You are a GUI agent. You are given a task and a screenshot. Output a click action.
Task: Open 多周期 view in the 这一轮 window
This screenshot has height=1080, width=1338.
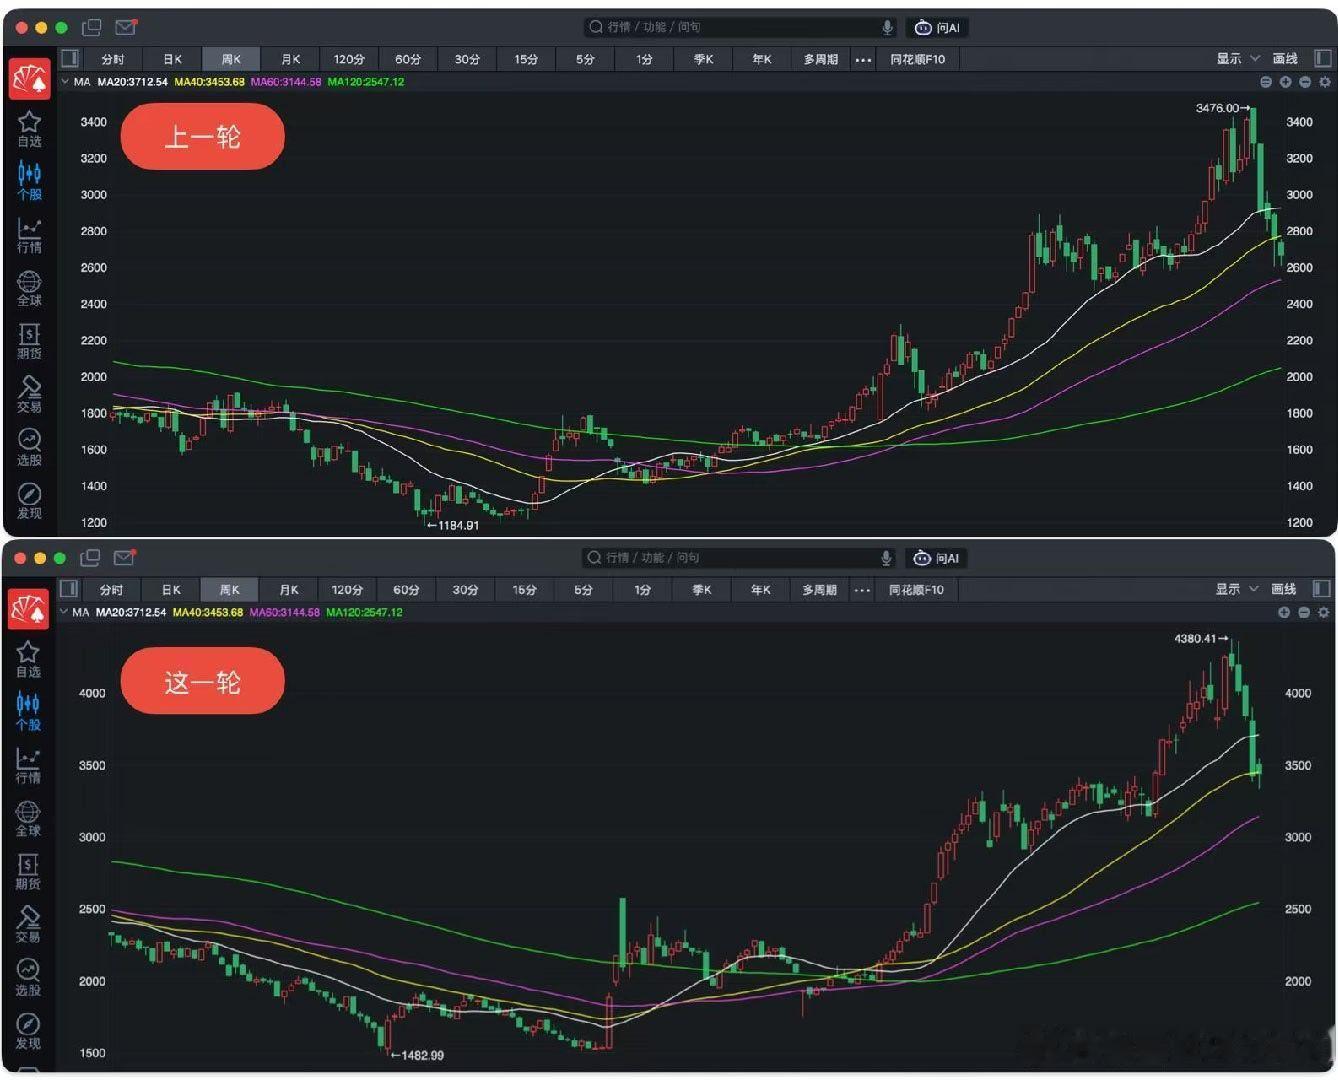[820, 590]
